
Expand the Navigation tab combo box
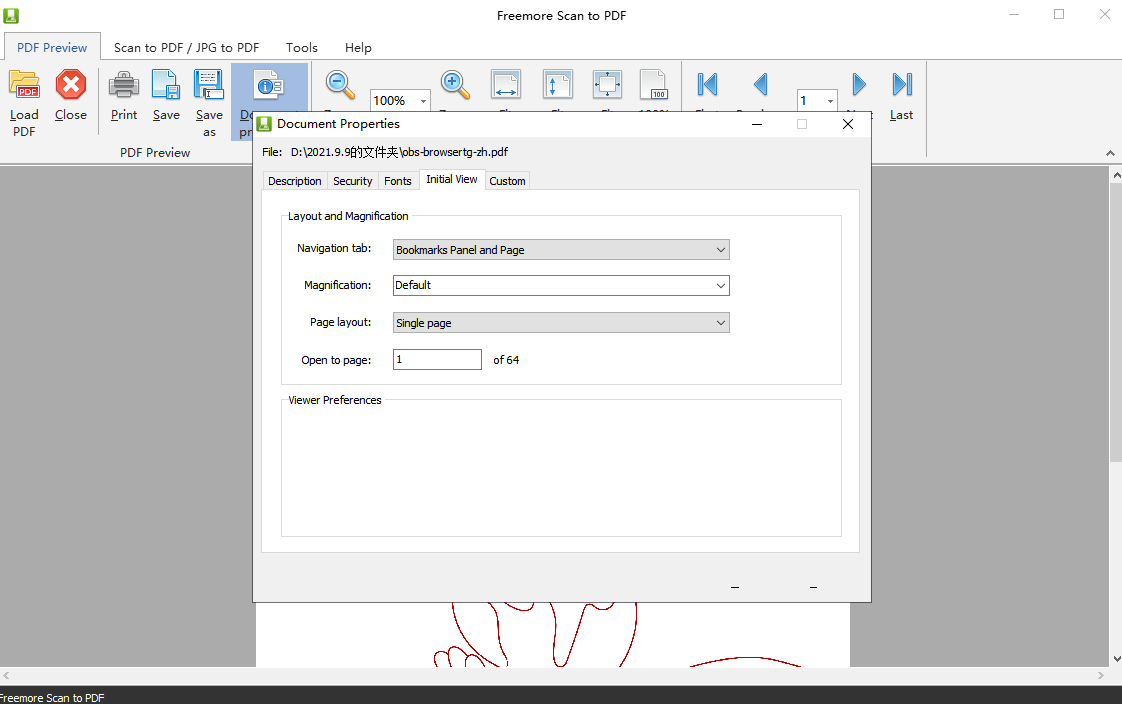[721, 250]
